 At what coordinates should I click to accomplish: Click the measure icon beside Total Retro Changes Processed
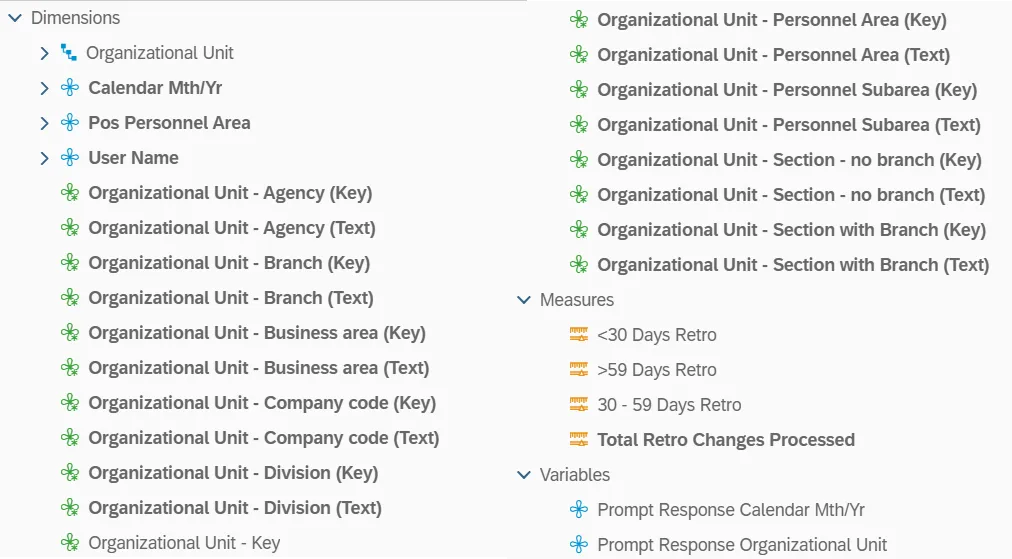578,440
